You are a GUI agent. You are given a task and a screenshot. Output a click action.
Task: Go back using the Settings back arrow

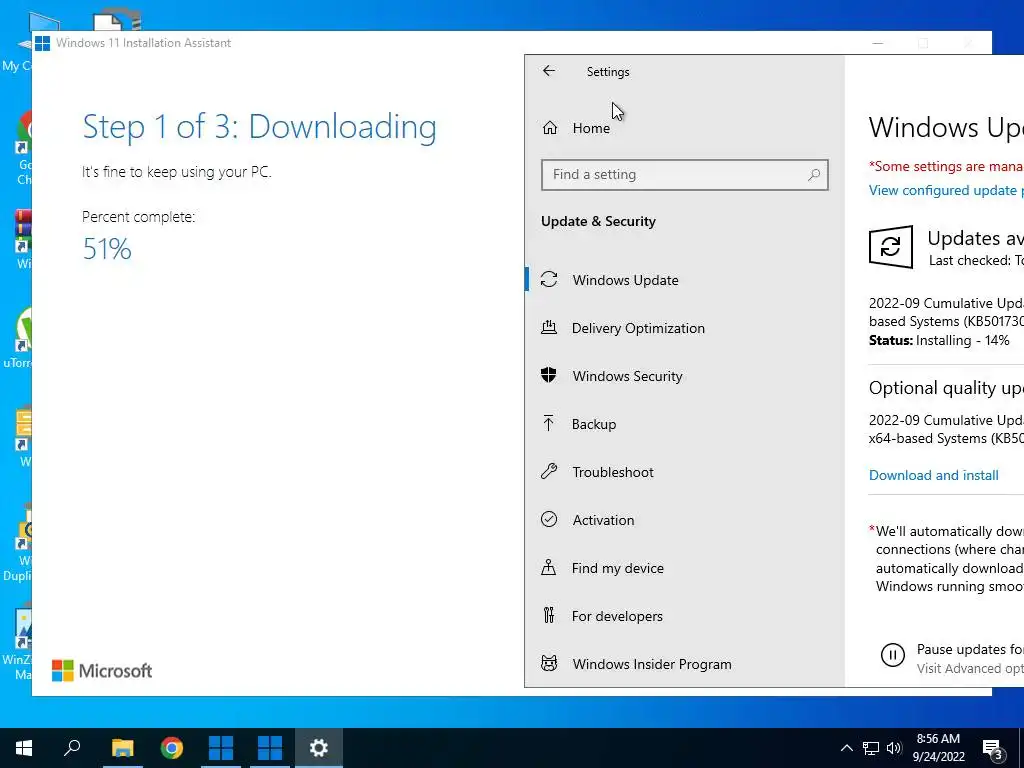pyautogui.click(x=549, y=71)
